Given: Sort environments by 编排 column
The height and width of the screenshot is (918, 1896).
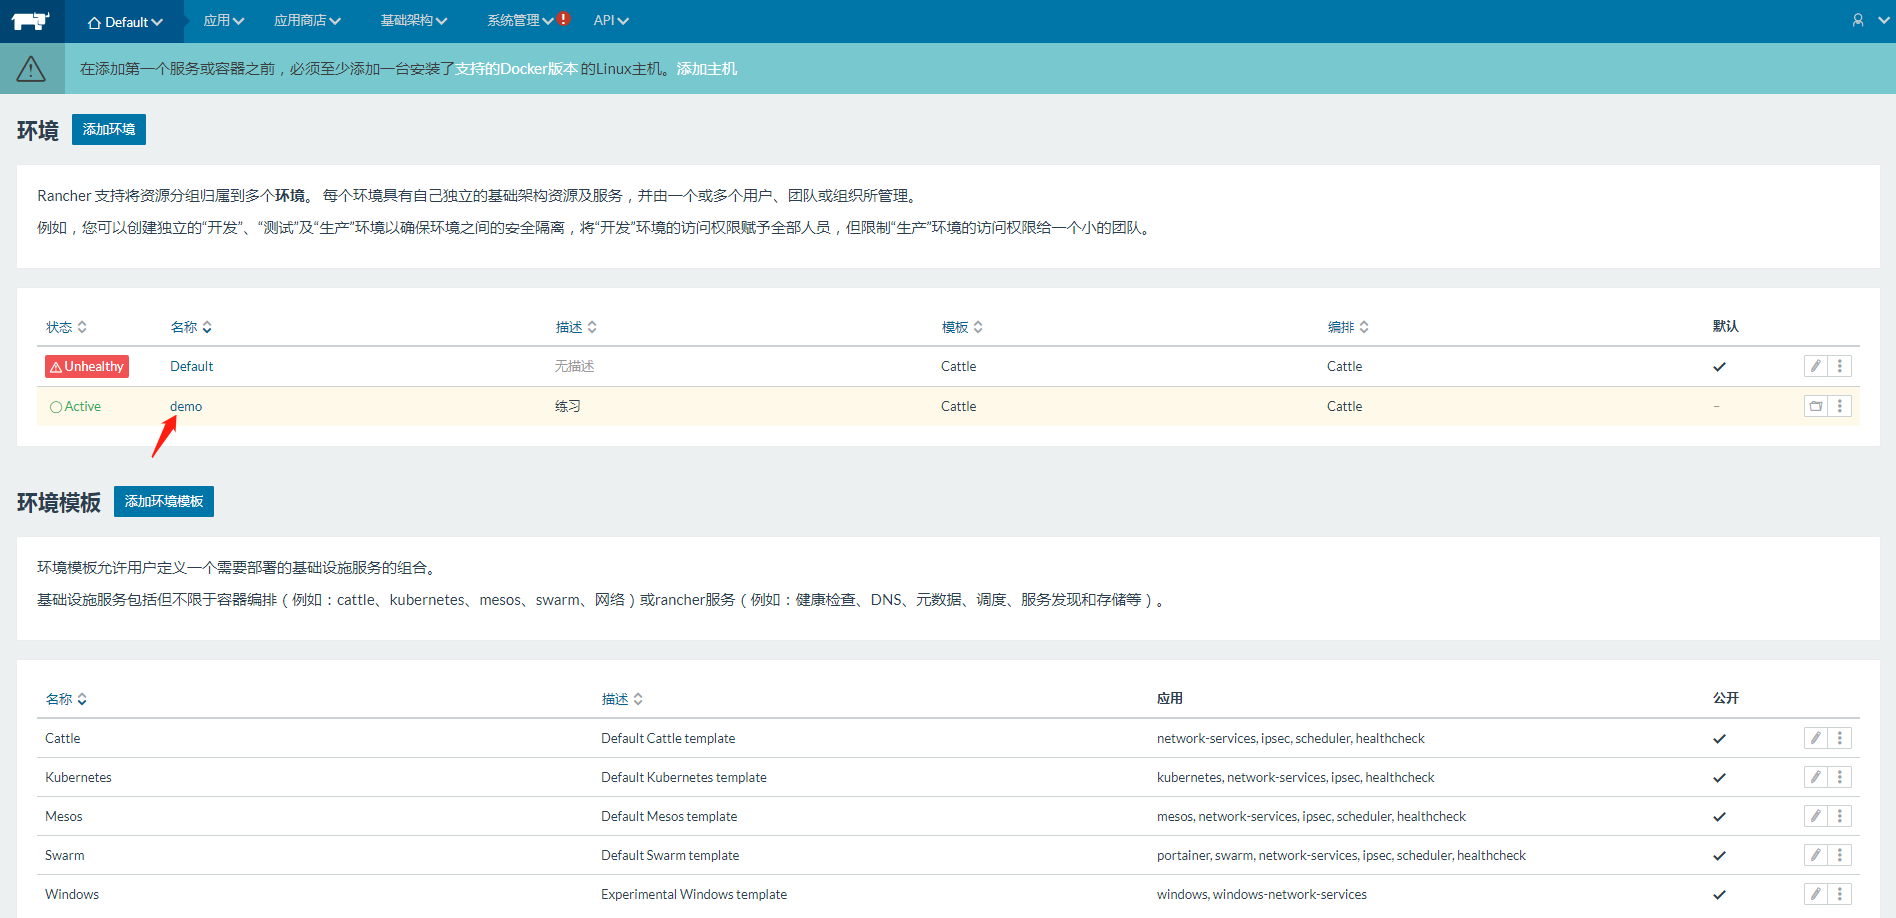Looking at the screenshot, I should pos(1349,327).
